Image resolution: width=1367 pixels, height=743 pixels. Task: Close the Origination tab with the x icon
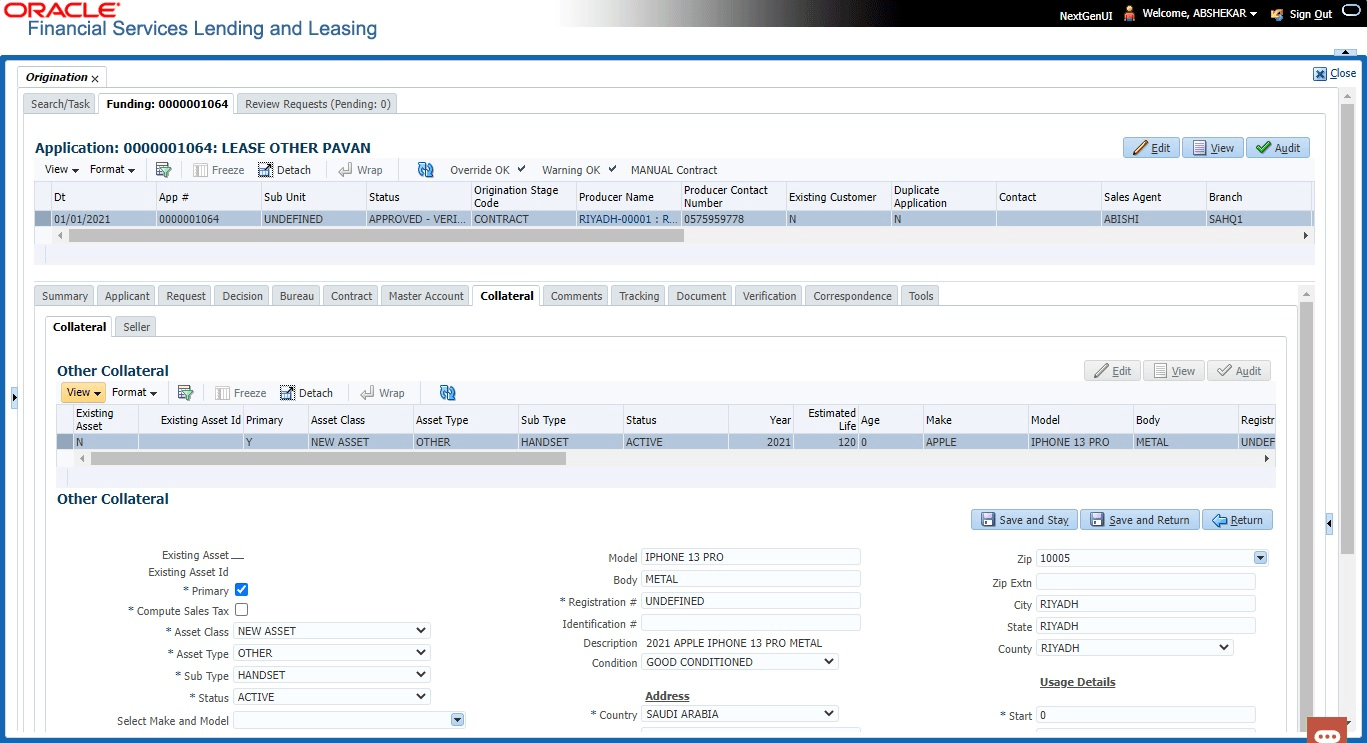point(95,78)
